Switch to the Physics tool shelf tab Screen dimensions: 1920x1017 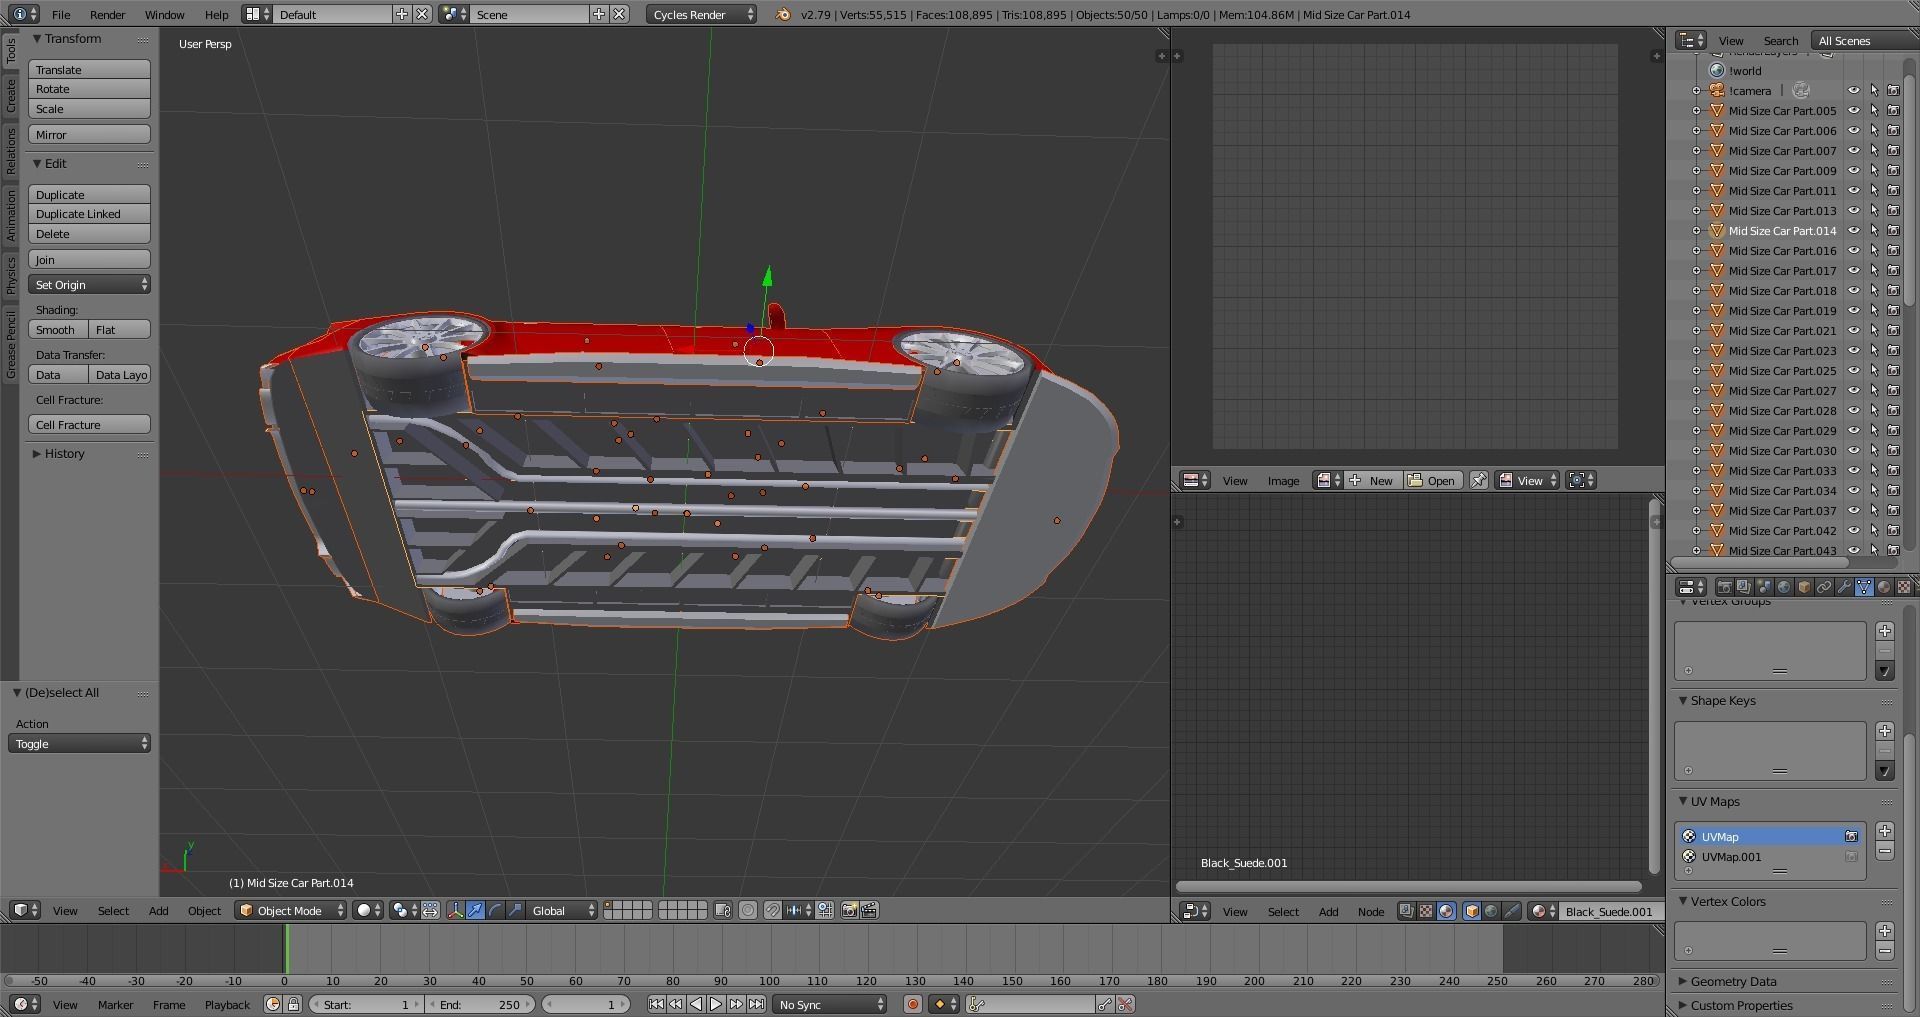coord(11,275)
